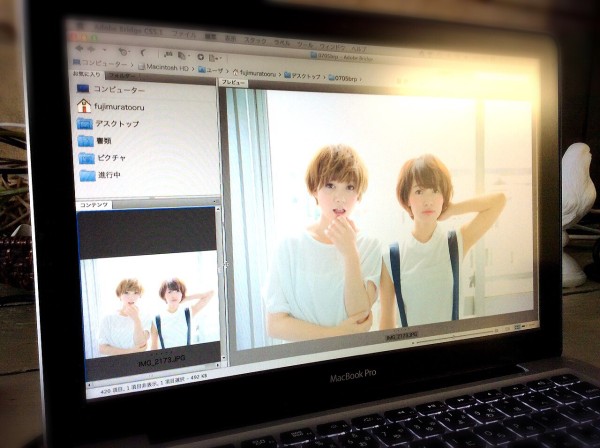Click the Back navigation arrow in toolbar

pos(78,48)
